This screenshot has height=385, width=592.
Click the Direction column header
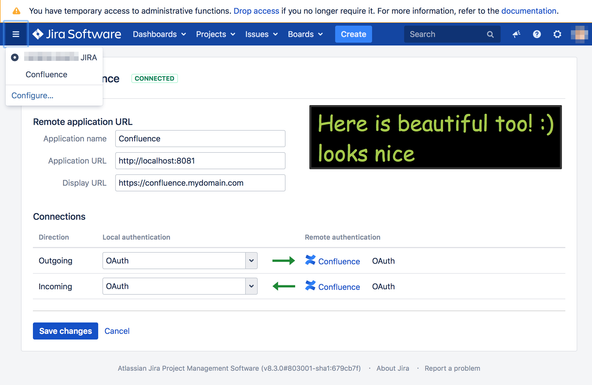[54, 237]
